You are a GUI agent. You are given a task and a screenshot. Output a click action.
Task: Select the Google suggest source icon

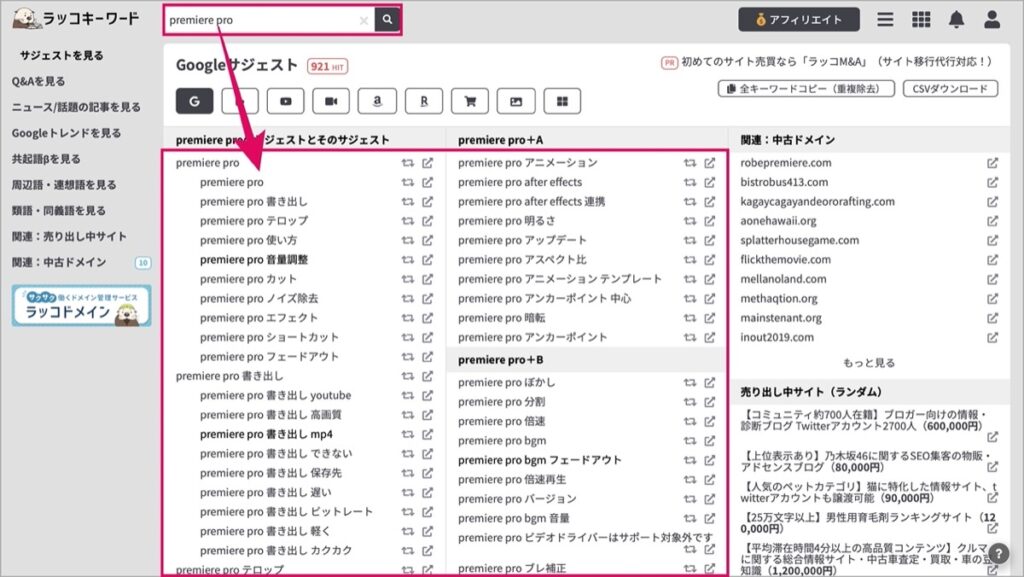click(x=195, y=101)
